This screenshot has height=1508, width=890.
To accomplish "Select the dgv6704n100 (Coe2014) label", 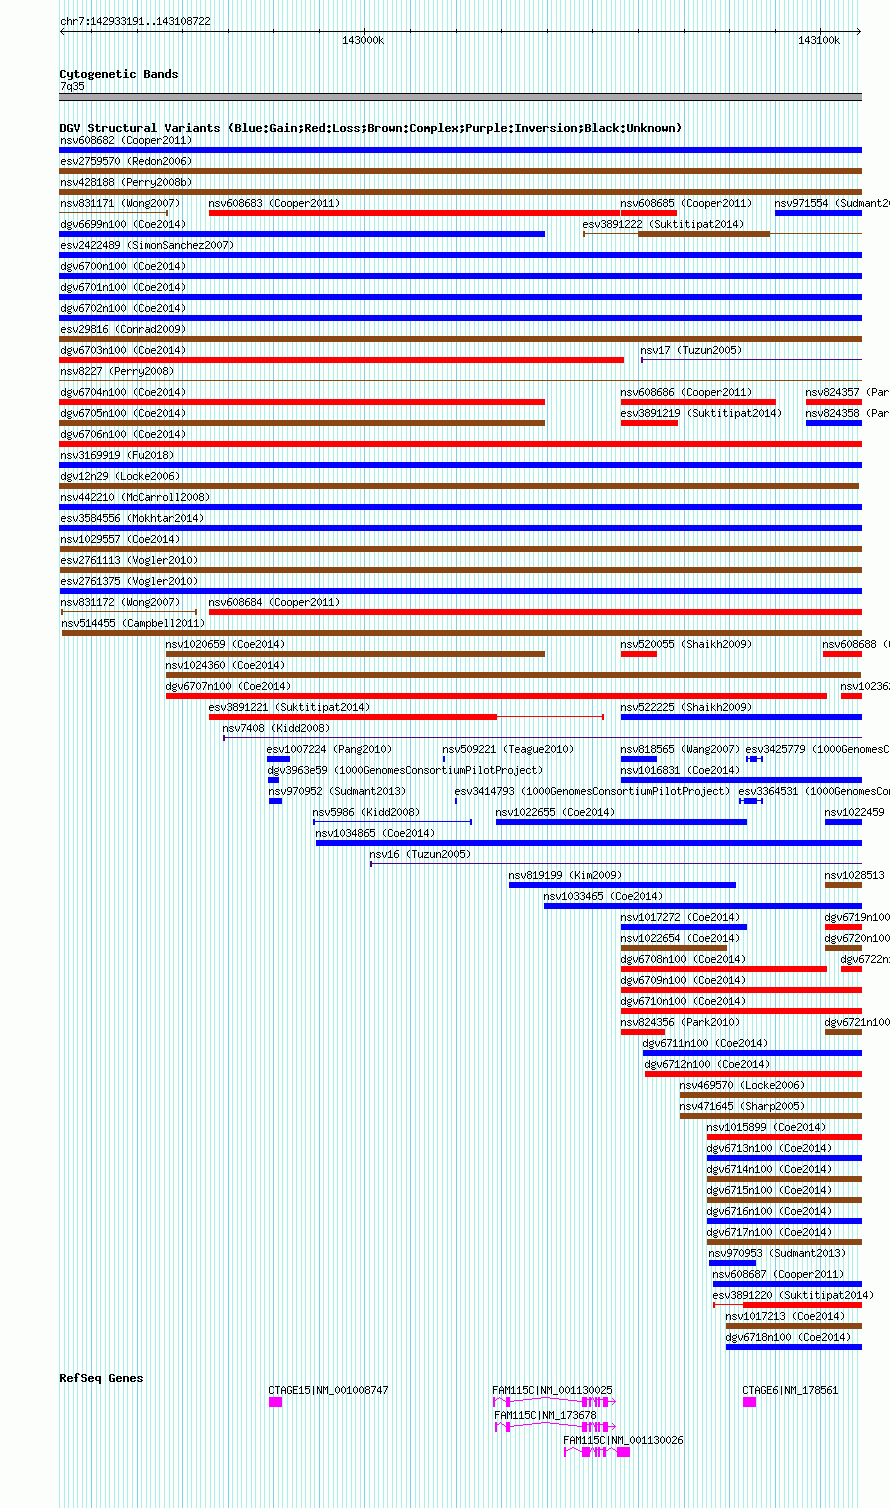I will pyautogui.click(x=123, y=392).
